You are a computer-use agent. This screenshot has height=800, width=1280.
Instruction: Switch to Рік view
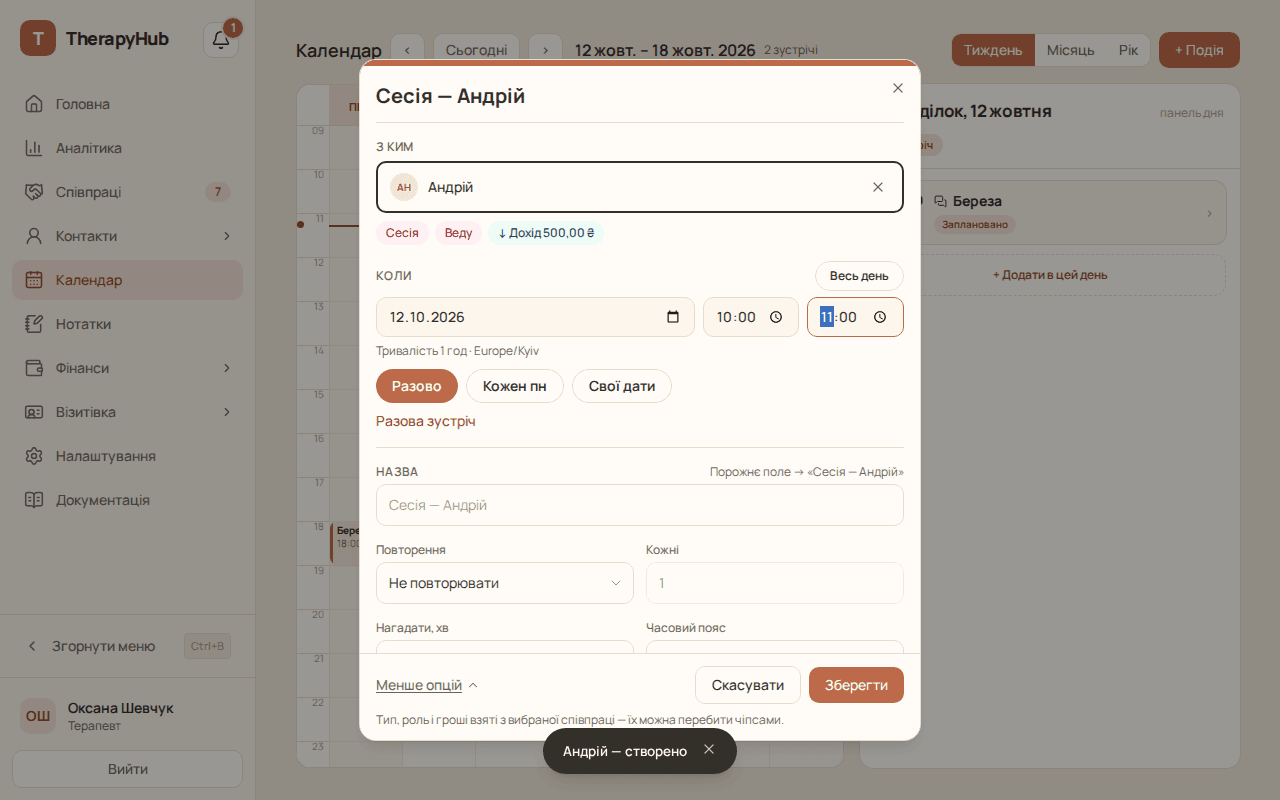click(x=1128, y=50)
